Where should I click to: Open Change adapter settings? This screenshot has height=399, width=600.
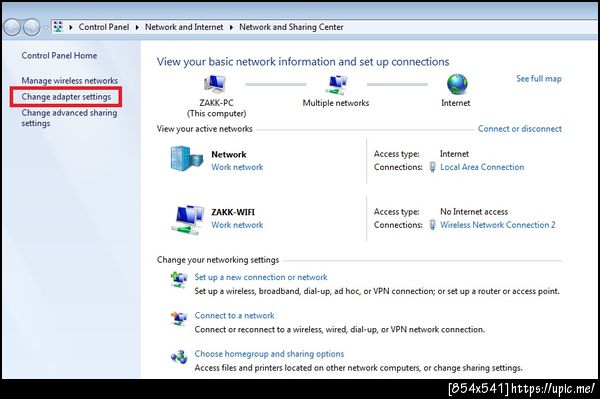click(x=66, y=97)
